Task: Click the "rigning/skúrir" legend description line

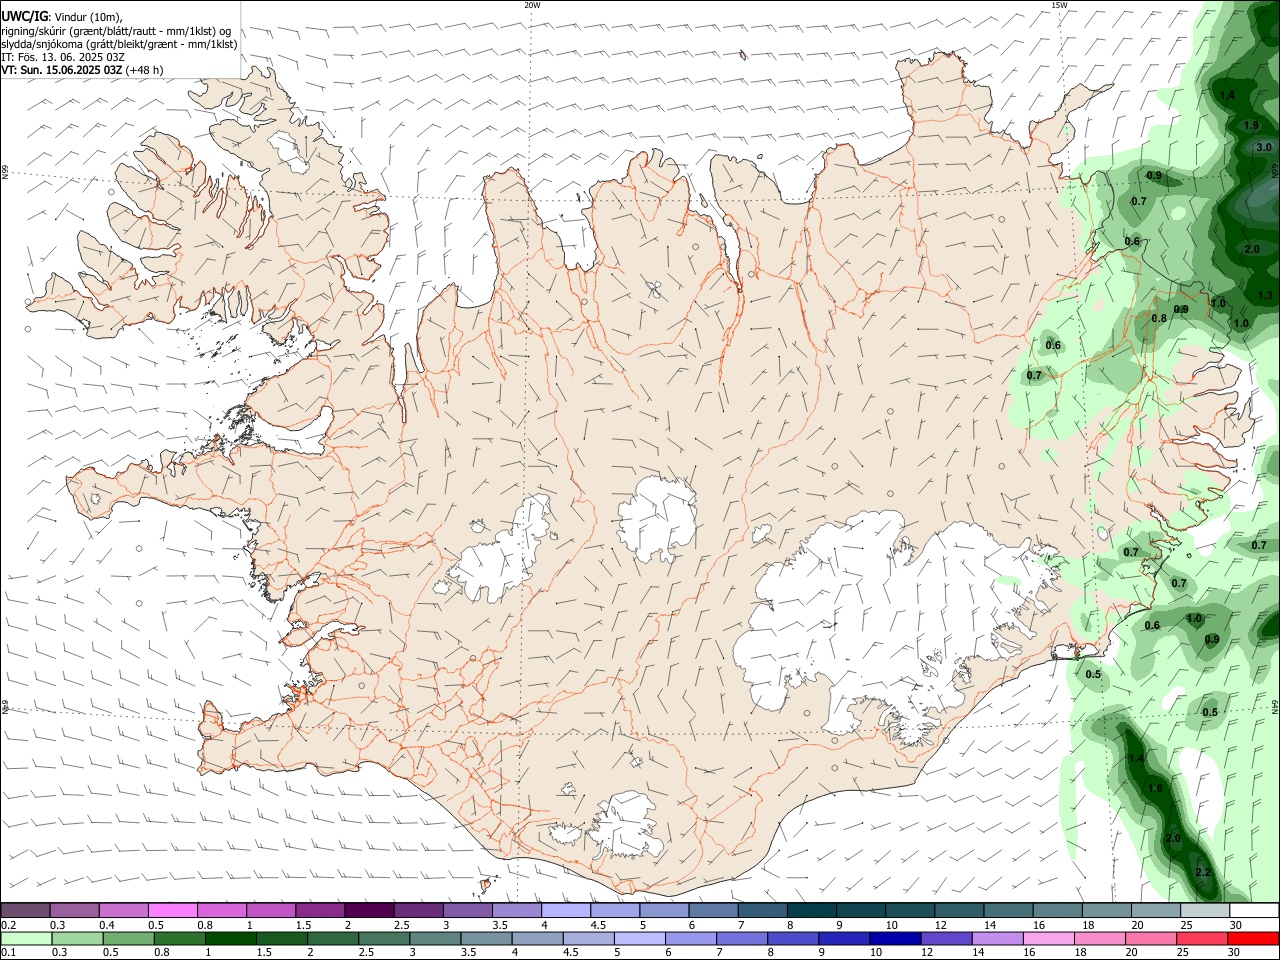Action: coord(116,31)
